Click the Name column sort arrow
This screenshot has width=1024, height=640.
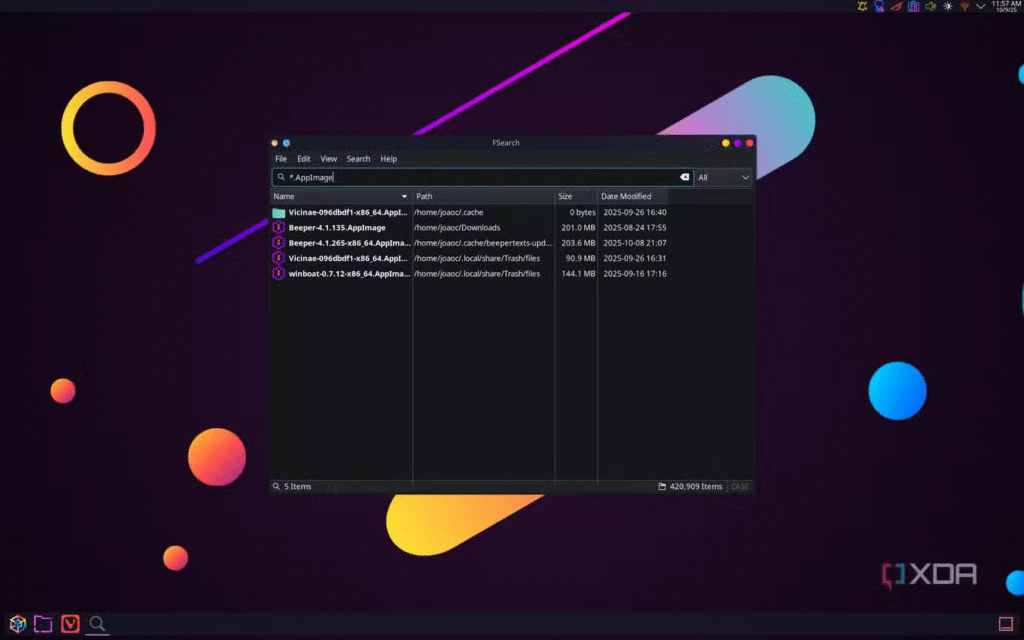pyautogui.click(x=404, y=197)
